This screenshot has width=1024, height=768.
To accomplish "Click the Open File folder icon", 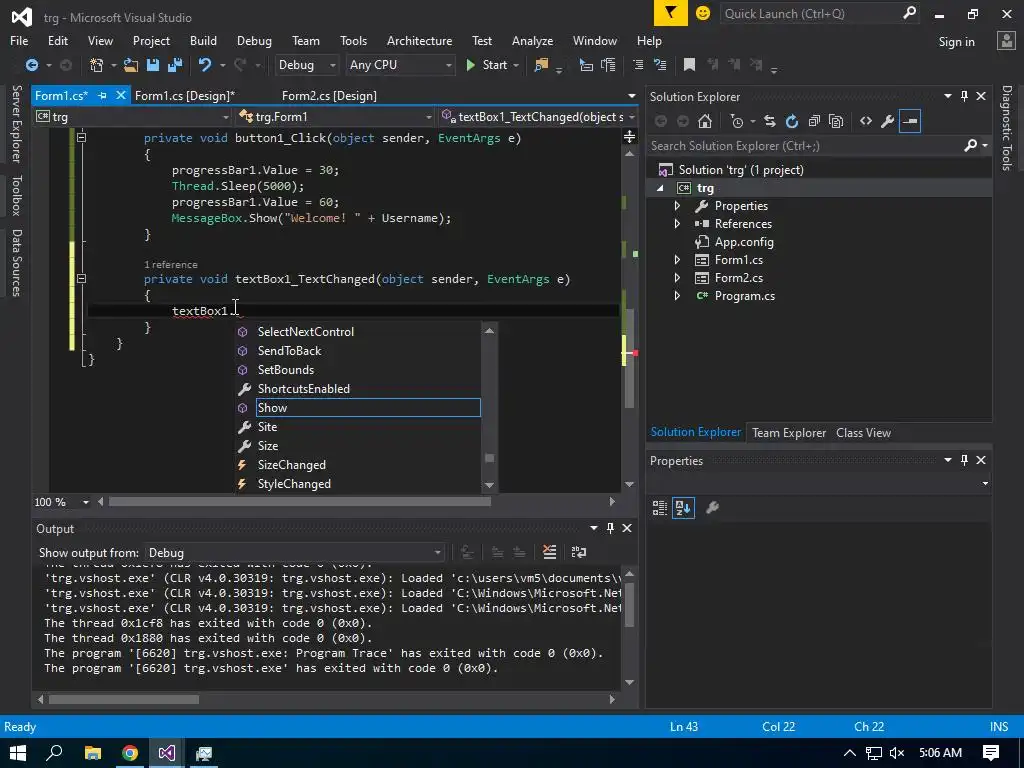I will coord(131,65).
